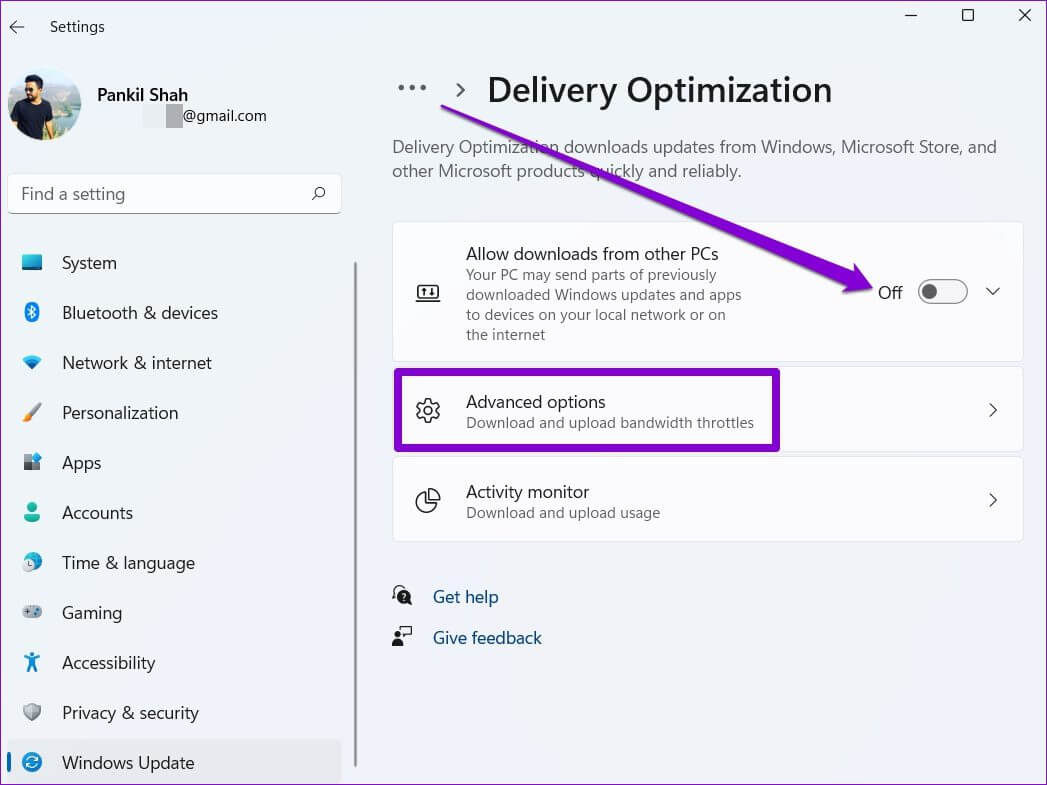This screenshot has width=1047, height=785.
Task: Click the Bluetooth icon in sidebar
Action: click(x=32, y=312)
